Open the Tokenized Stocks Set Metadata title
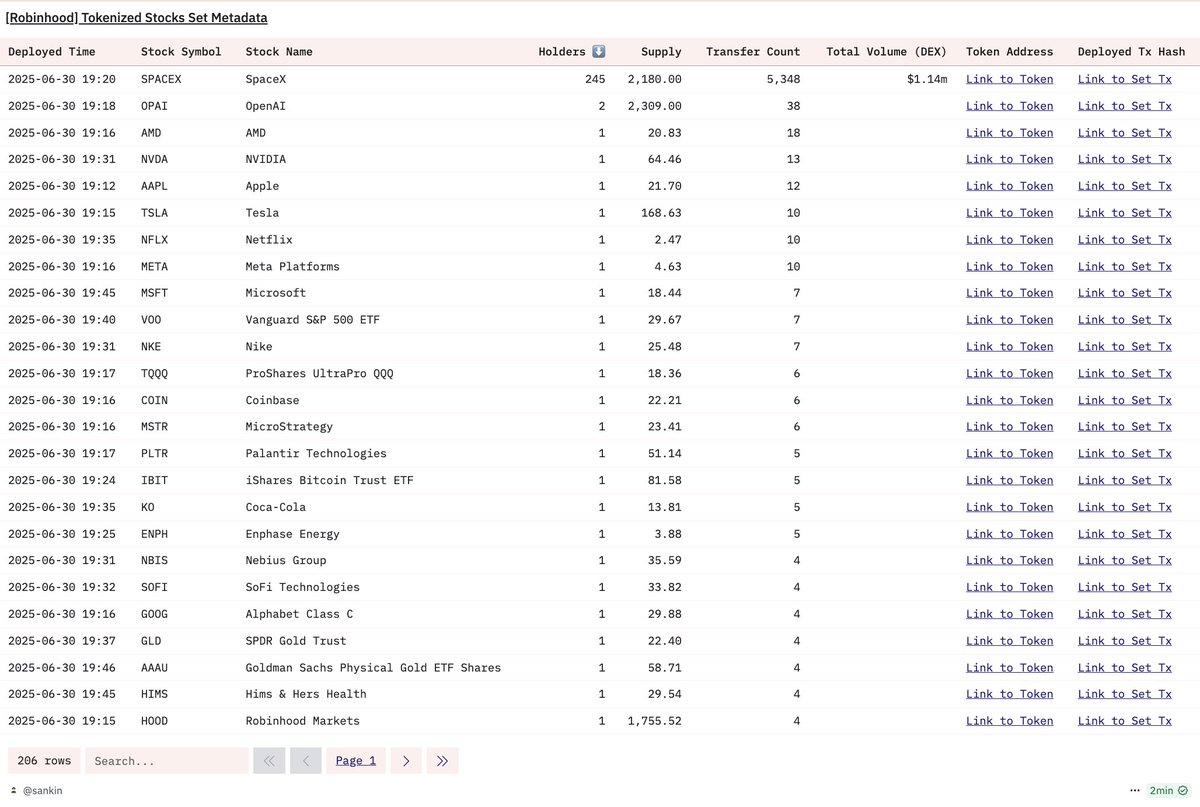This screenshot has width=1200, height=807. (137, 18)
